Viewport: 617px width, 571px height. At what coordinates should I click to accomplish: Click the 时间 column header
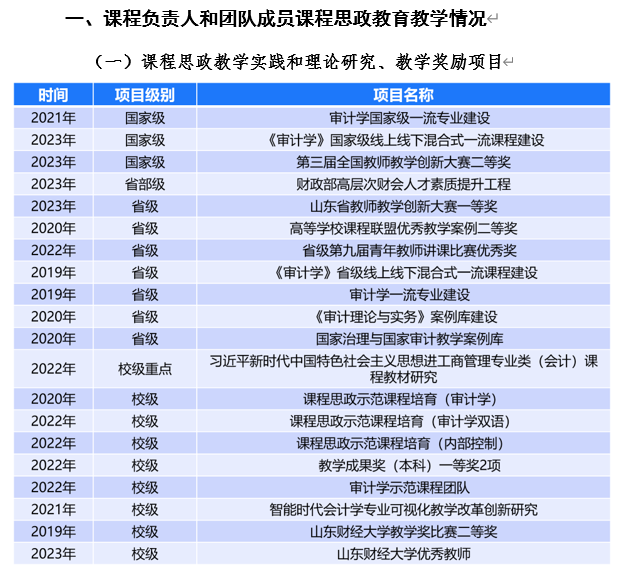pyautogui.click(x=53, y=95)
